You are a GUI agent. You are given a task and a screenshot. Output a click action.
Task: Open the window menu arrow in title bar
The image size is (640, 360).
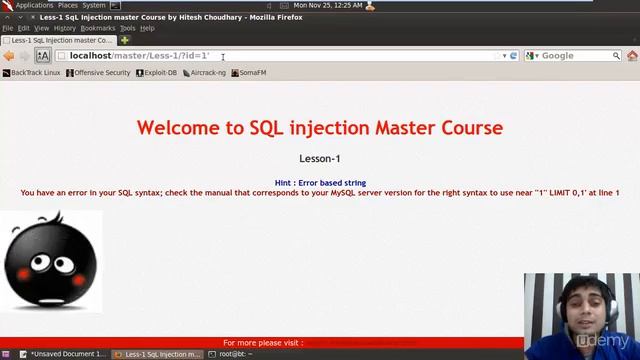[x=20, y=18]
